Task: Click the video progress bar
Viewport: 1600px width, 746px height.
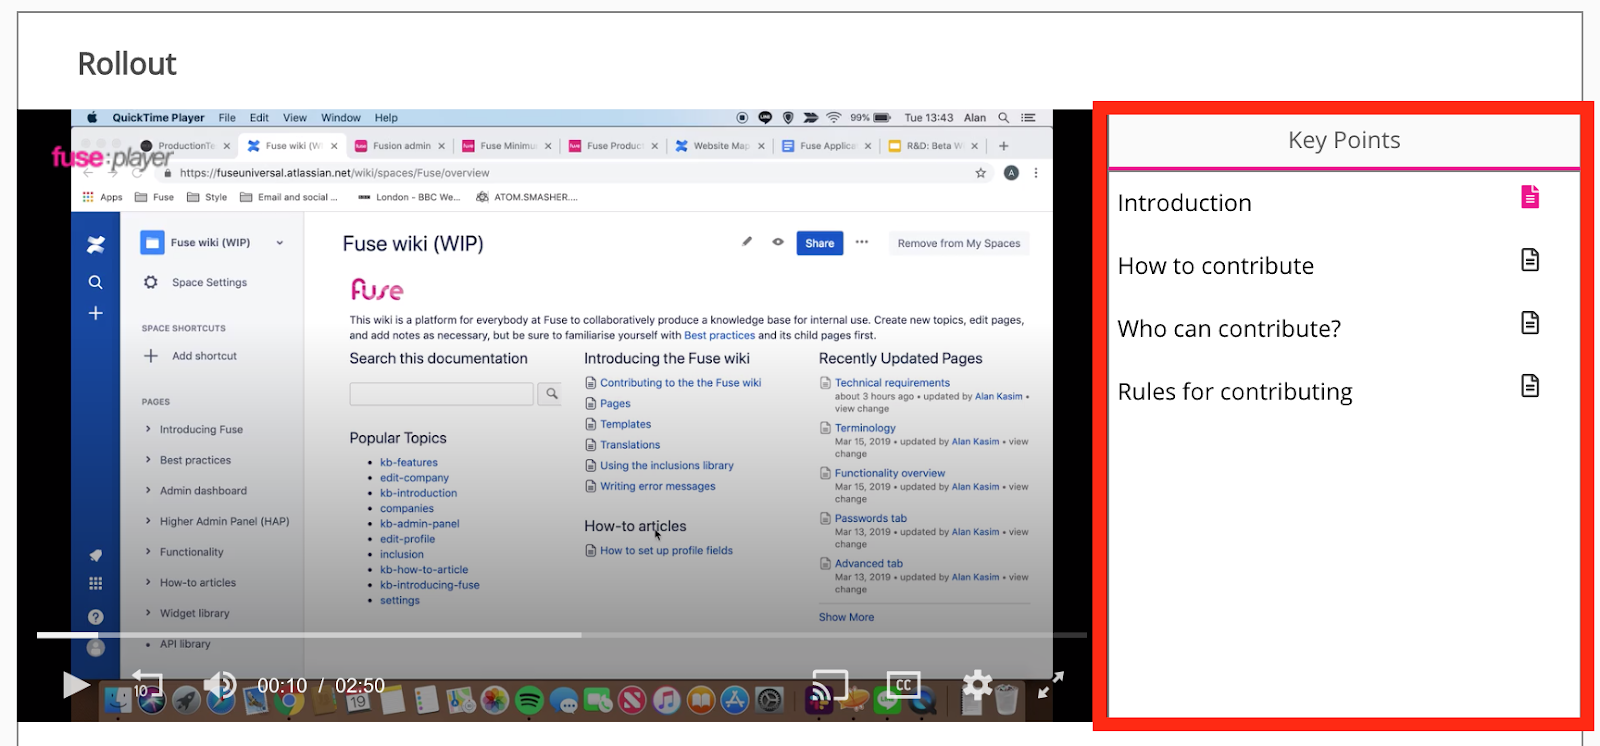Action: point(560,635)
